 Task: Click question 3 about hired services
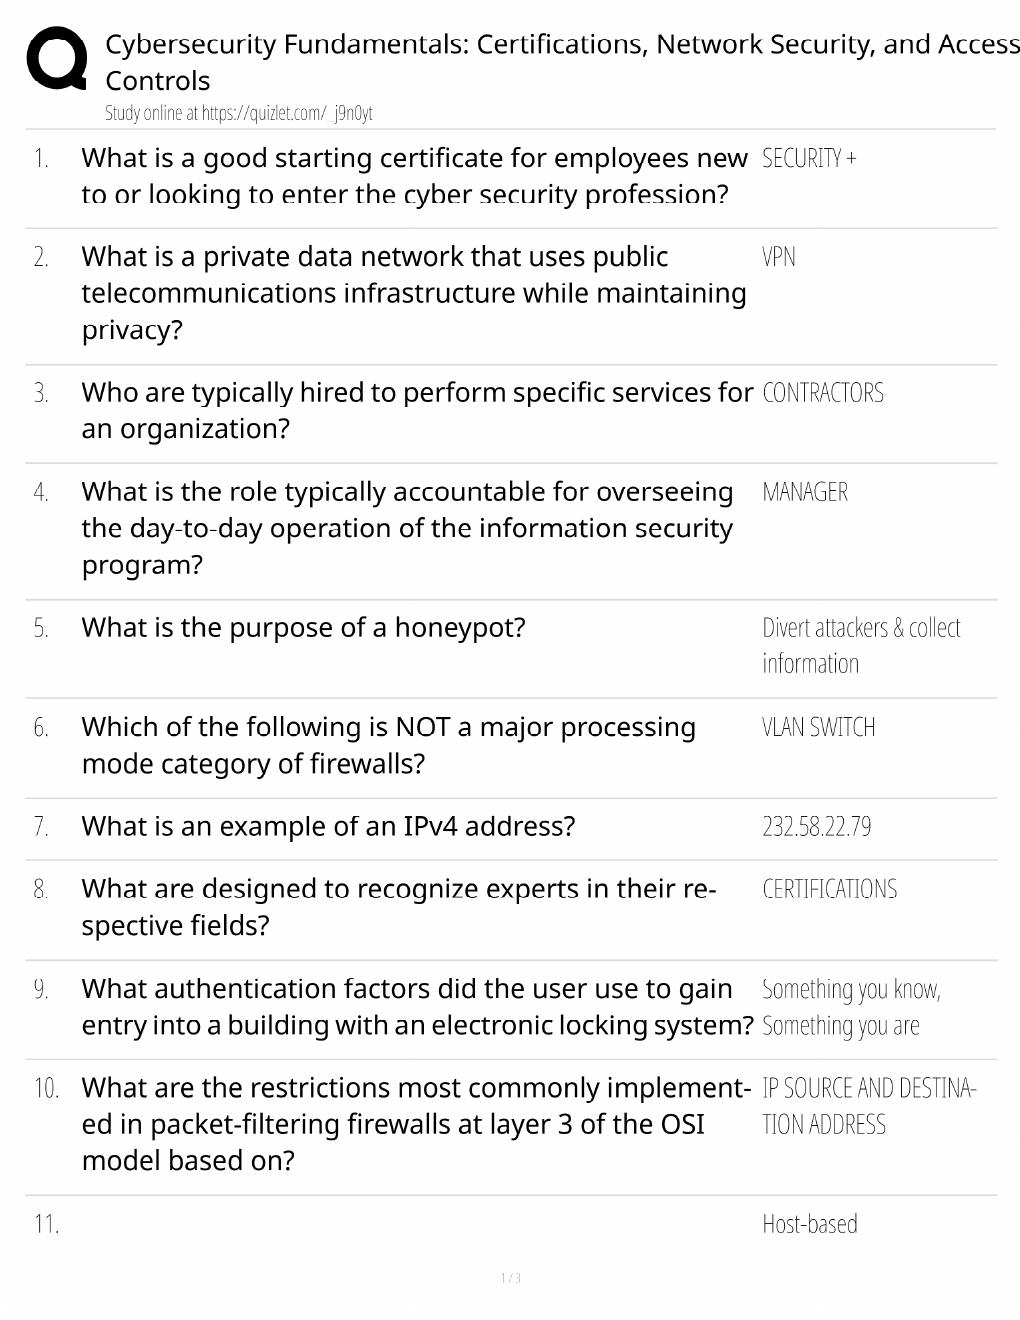(x=417, y=410)
